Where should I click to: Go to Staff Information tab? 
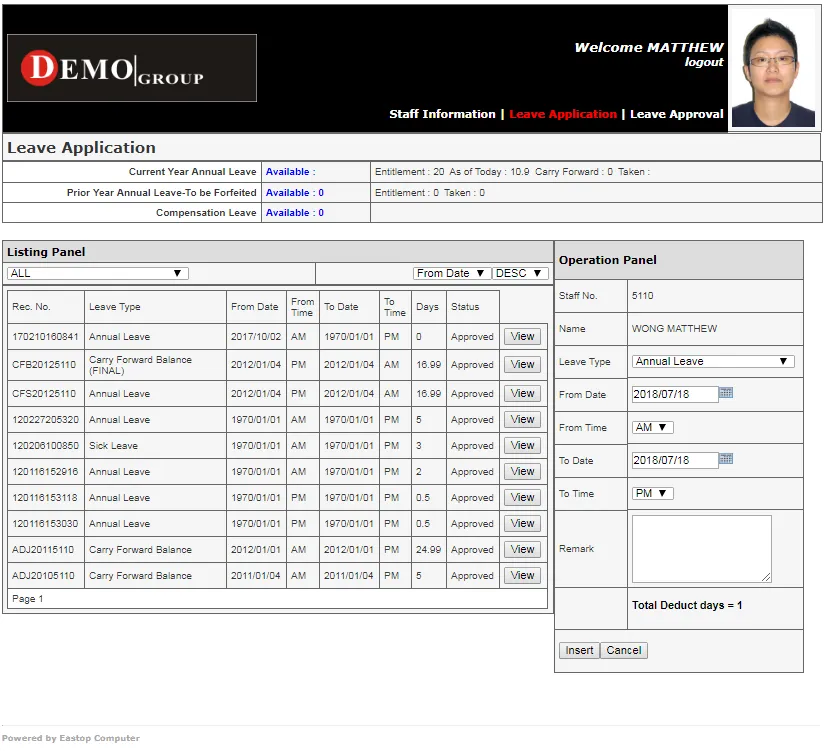pyautogui.click(x=442, y=114)
